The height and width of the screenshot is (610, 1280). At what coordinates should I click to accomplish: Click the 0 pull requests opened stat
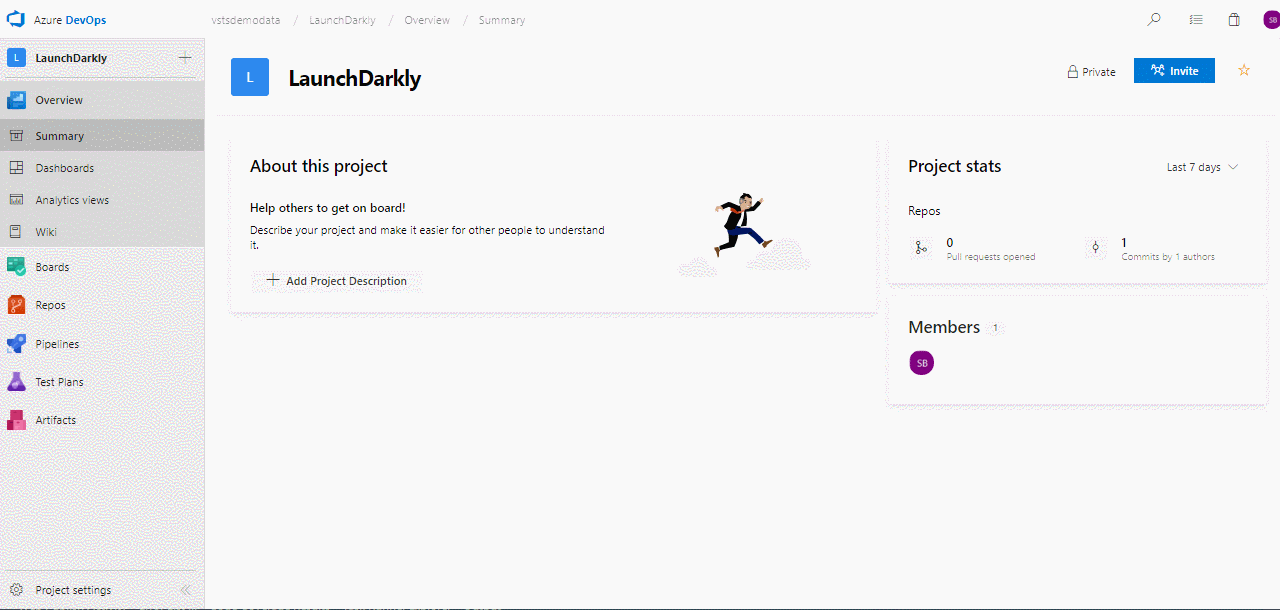991,249
